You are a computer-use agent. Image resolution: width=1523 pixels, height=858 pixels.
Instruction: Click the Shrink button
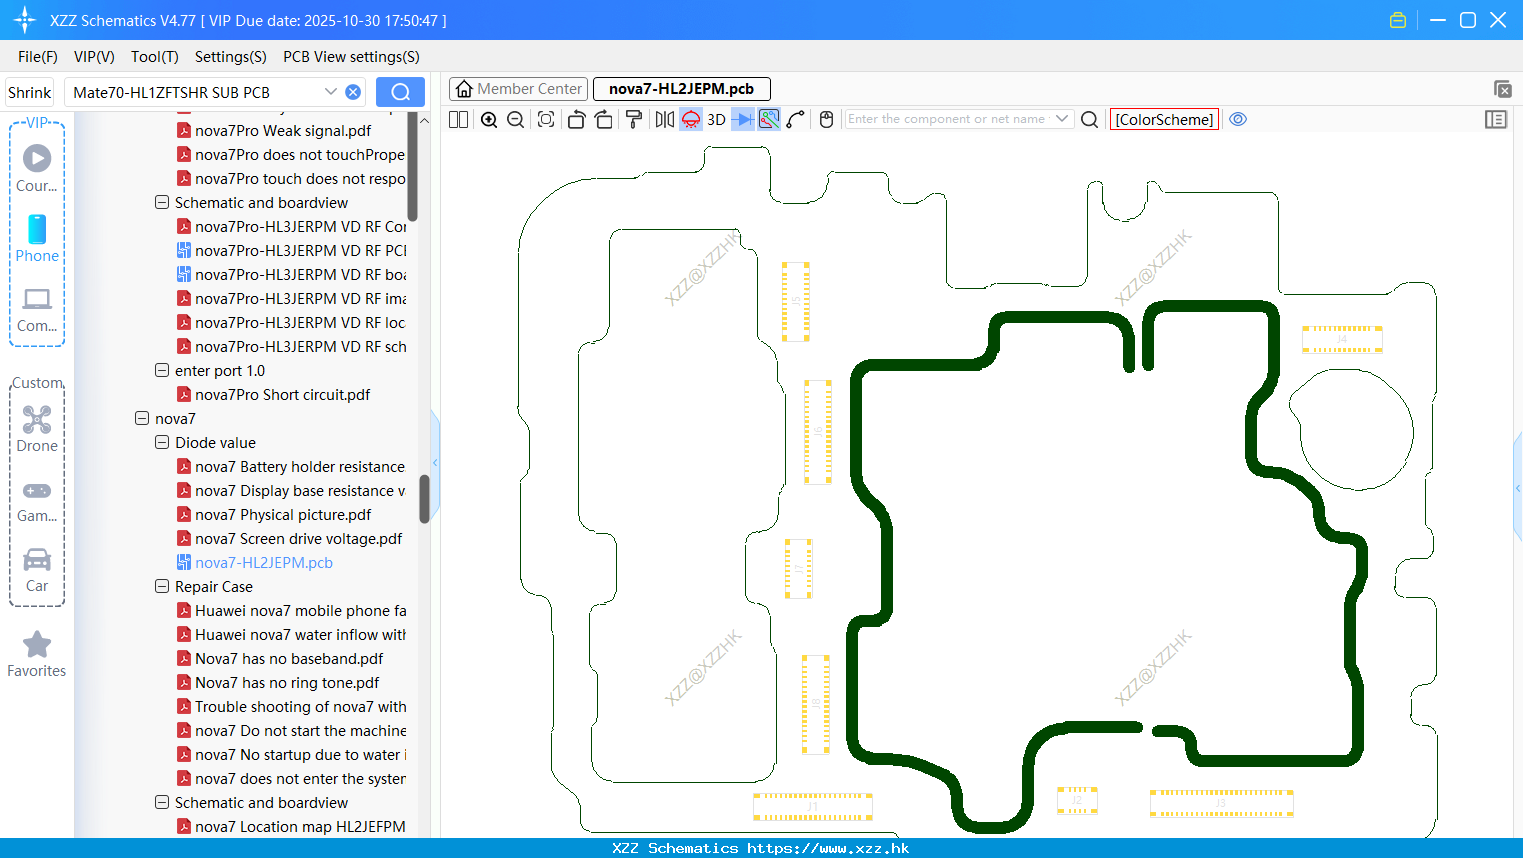pyautogui.click(x=30, y=92)
